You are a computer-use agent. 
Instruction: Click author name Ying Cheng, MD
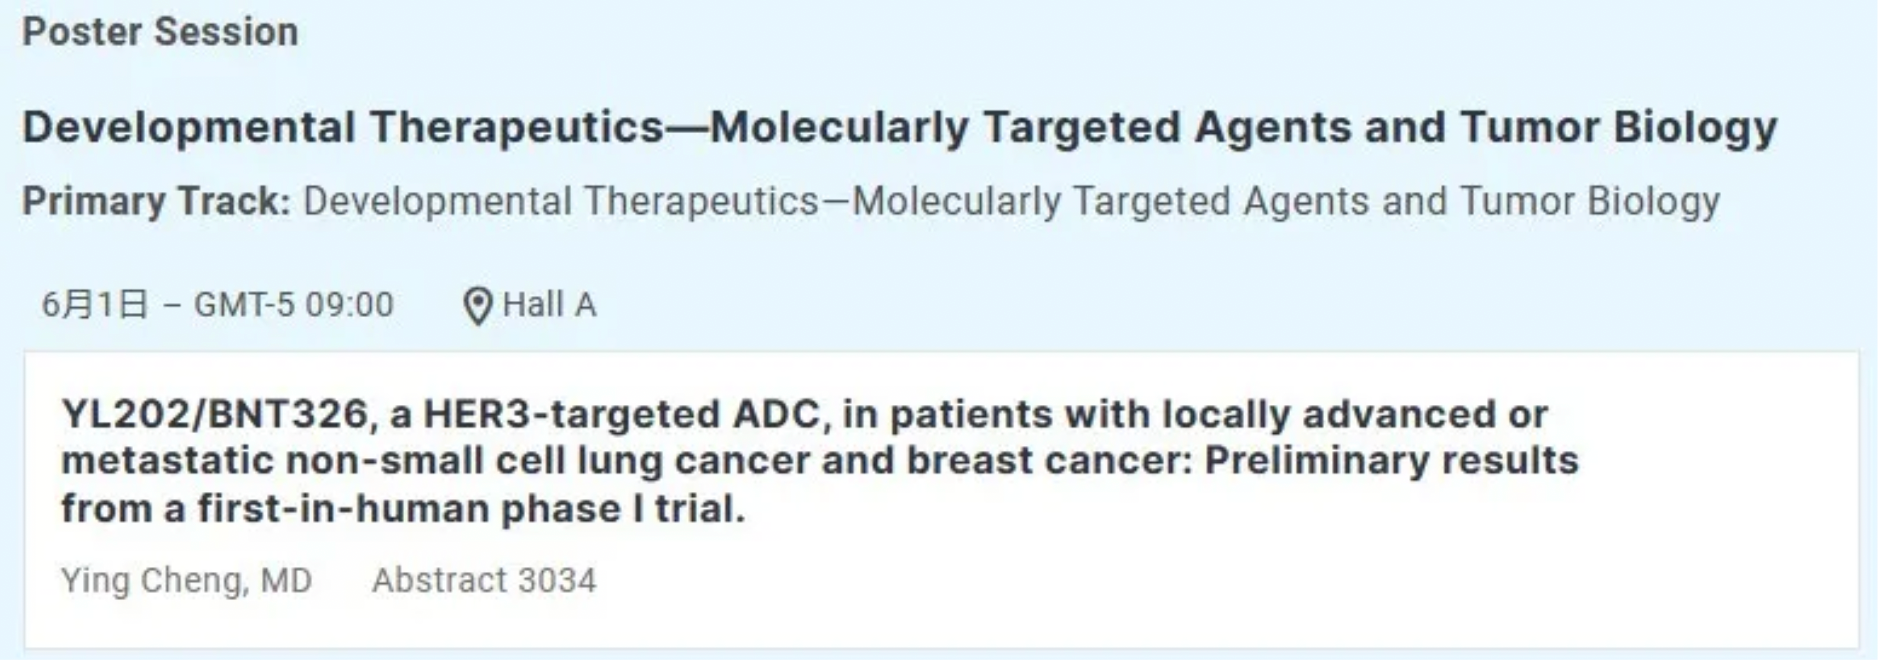pyautogui.click(x=186, y=580)
